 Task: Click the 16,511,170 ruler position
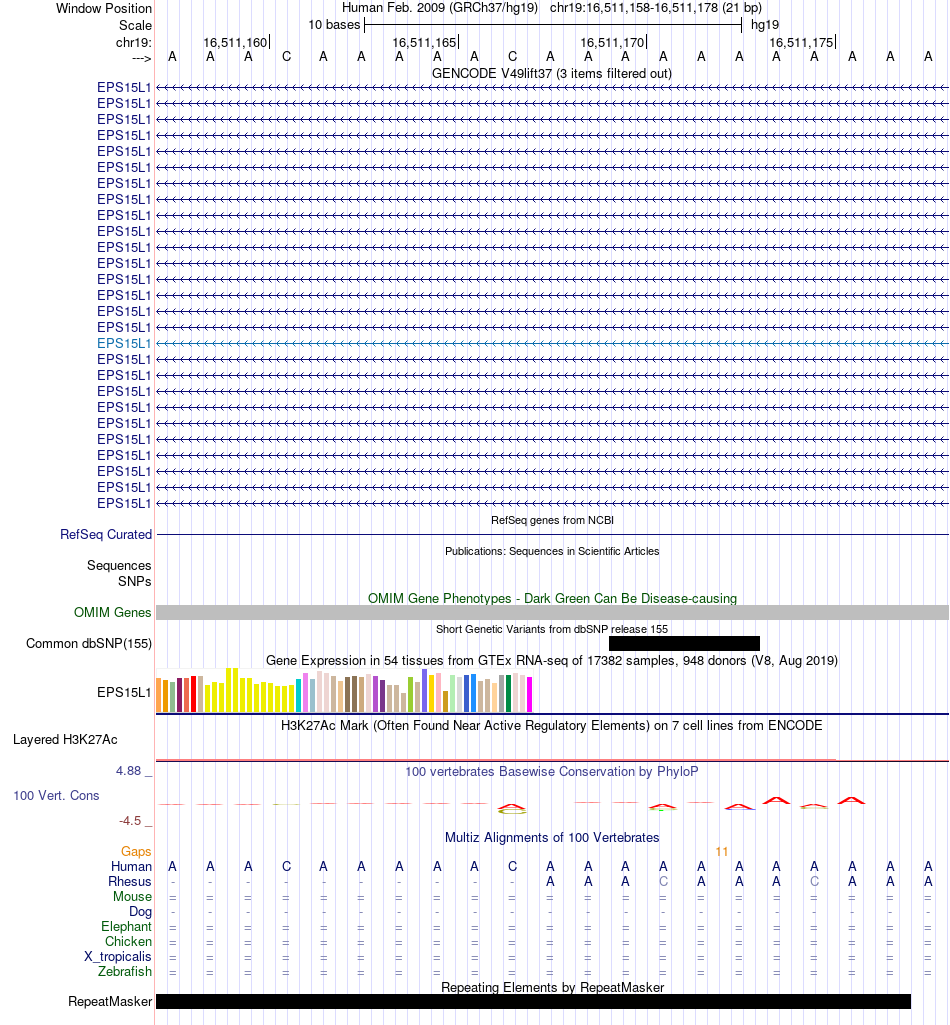coord(612,42)
